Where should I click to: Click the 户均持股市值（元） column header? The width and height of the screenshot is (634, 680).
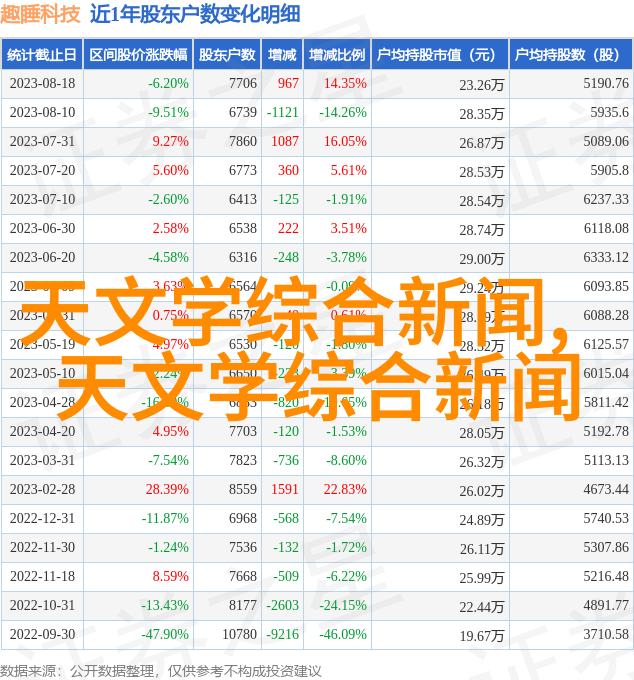pyautogui.click(x=439, y=55)
